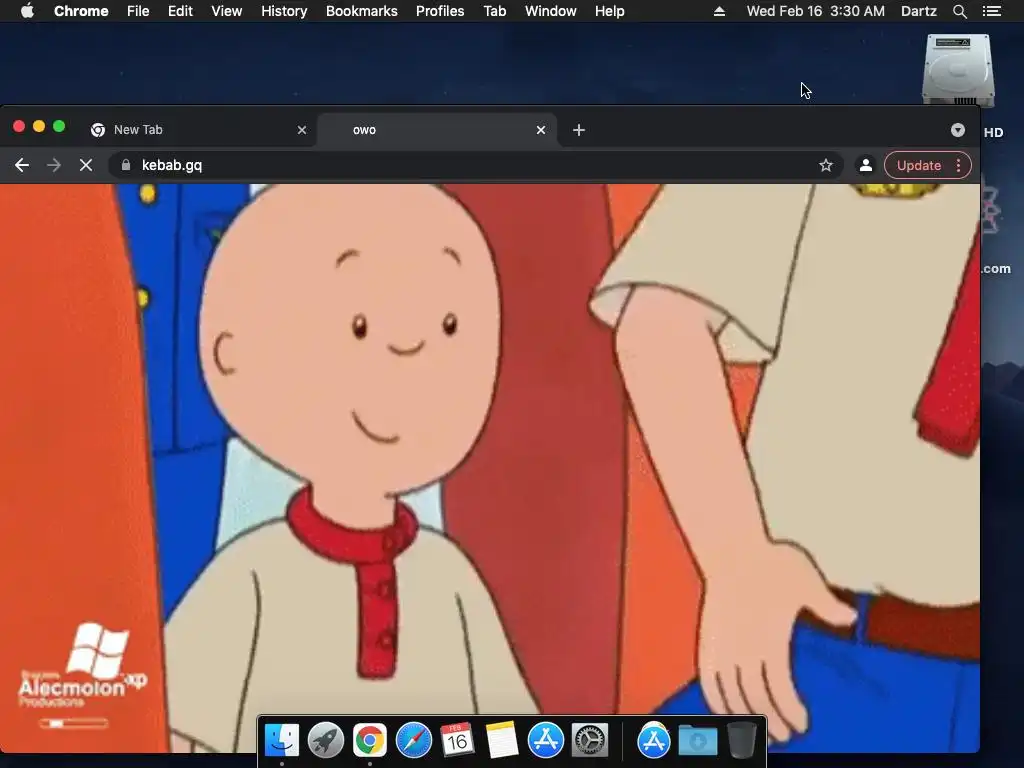Open the Trash in the Dock
Image resolution: width=1024 pixels, height=768 pixels.
tap(742, 741)
